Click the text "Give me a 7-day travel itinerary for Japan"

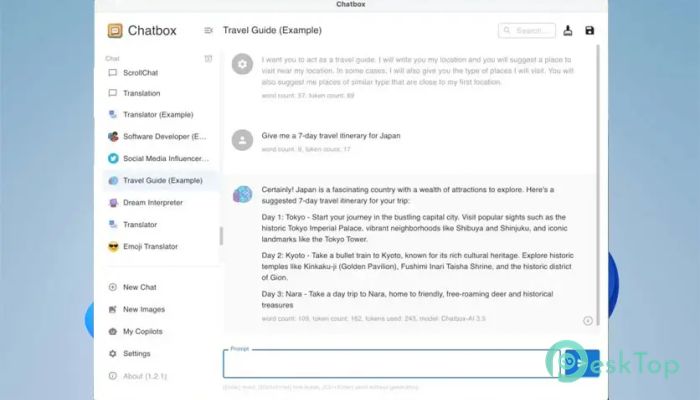click(x=331, y=136)
